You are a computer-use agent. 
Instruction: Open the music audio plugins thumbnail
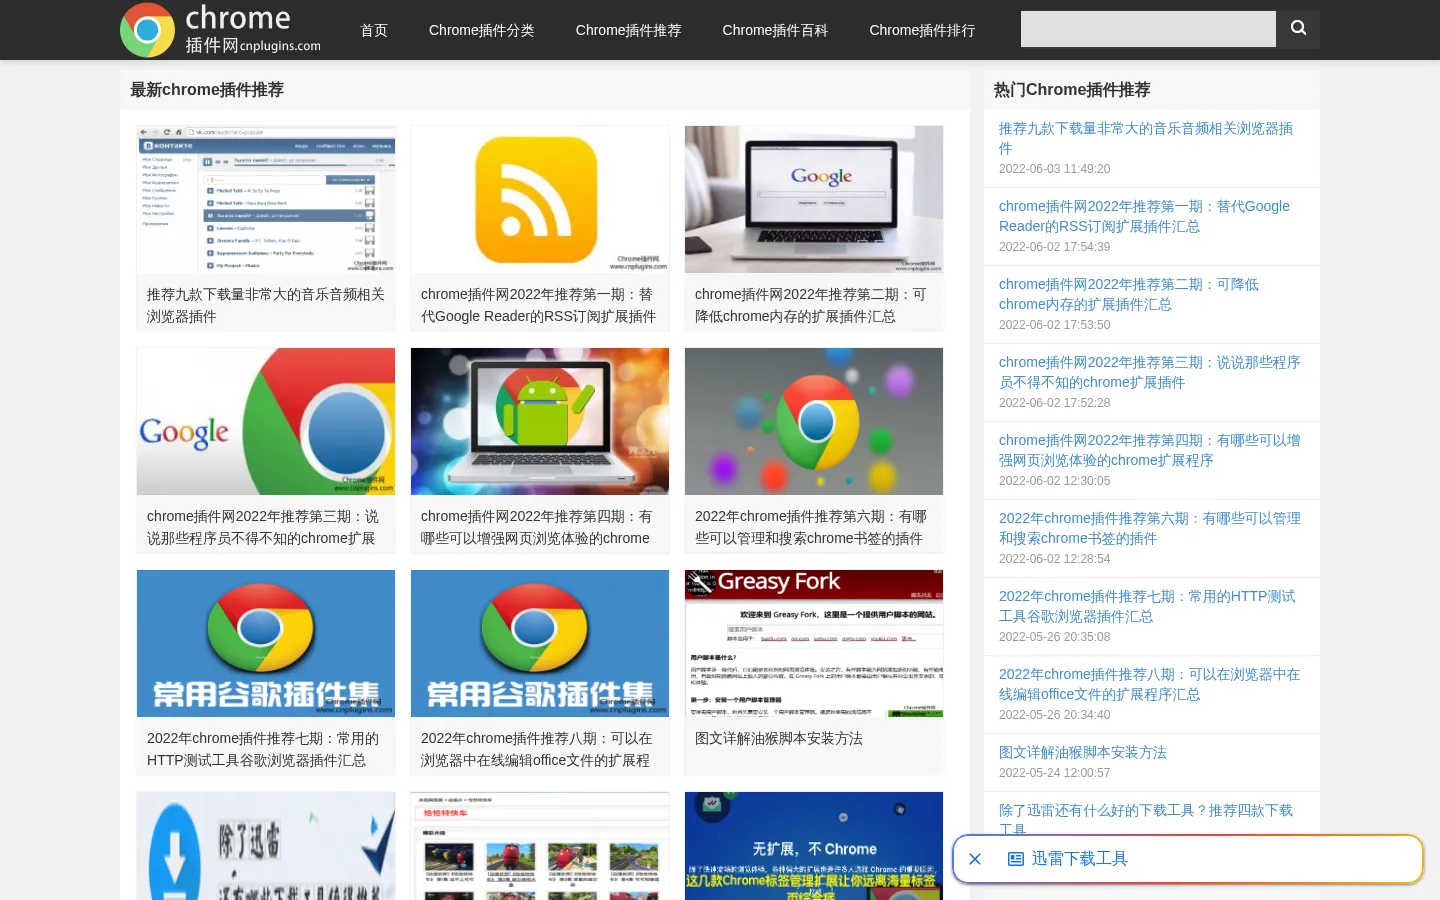click(x=266, y=199)
